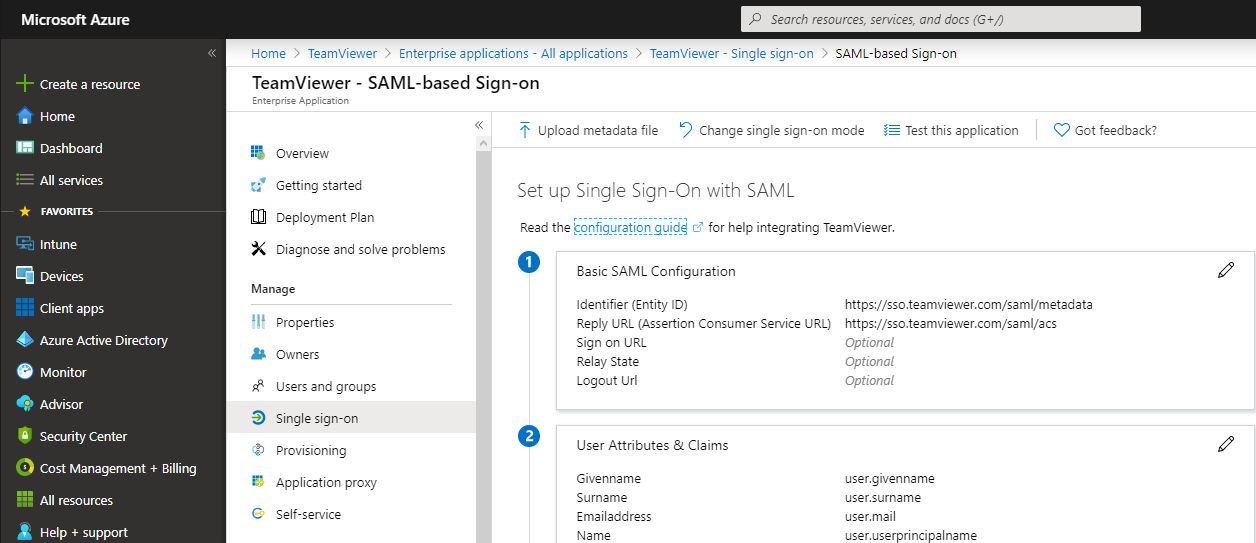
Task: Click the Relay State label
Action: pyautogui.click(x=608, y=361)
